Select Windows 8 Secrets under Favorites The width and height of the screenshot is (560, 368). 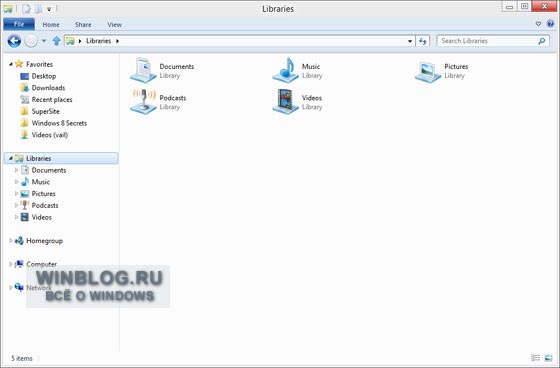59,123
